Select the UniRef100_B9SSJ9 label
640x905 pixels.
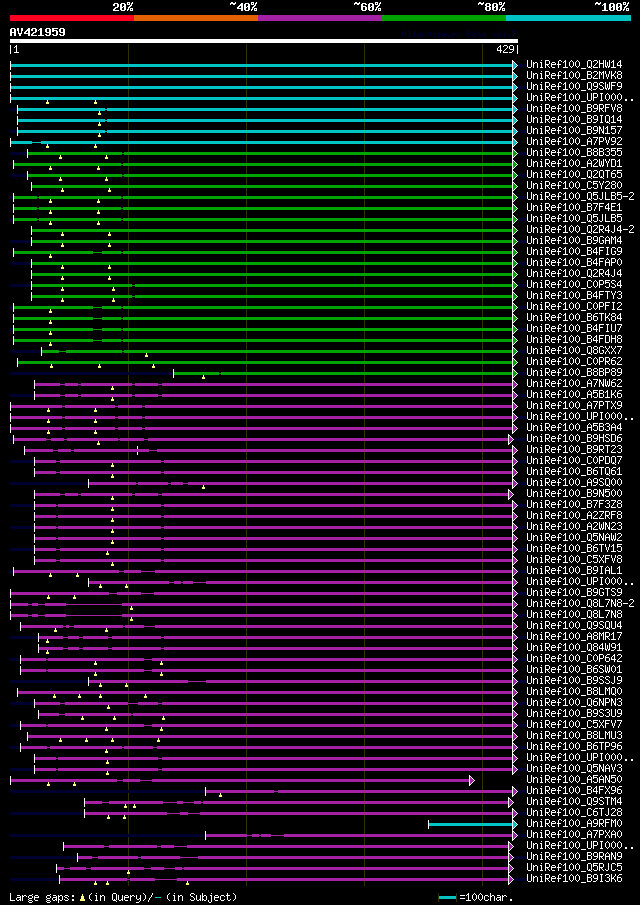coord(574,680)
